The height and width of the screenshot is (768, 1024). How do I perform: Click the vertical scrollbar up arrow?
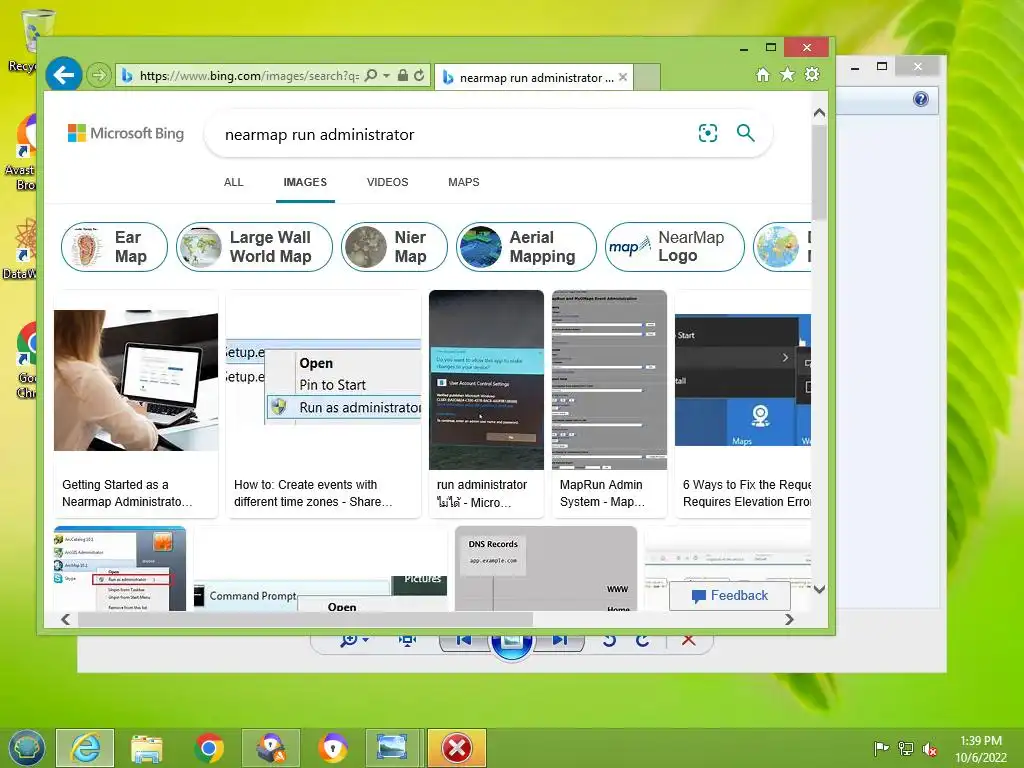pyautogui.click(x=820, y=113)
